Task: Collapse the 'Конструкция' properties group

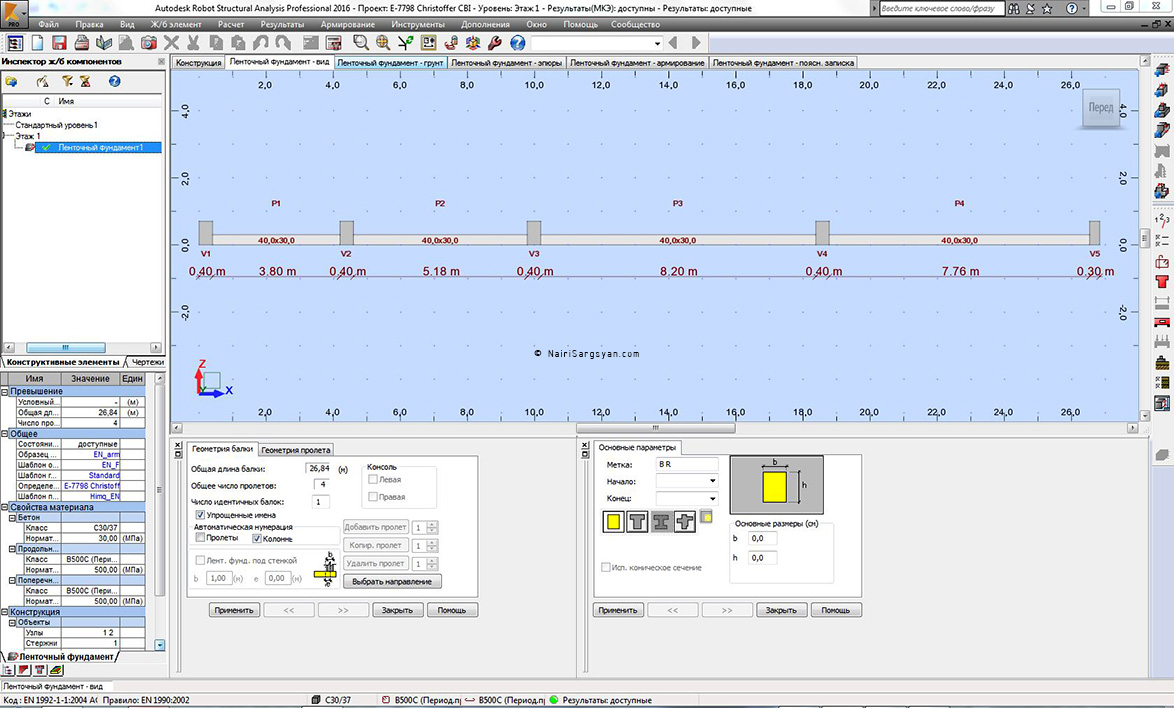Action: (x=4, y=611)
